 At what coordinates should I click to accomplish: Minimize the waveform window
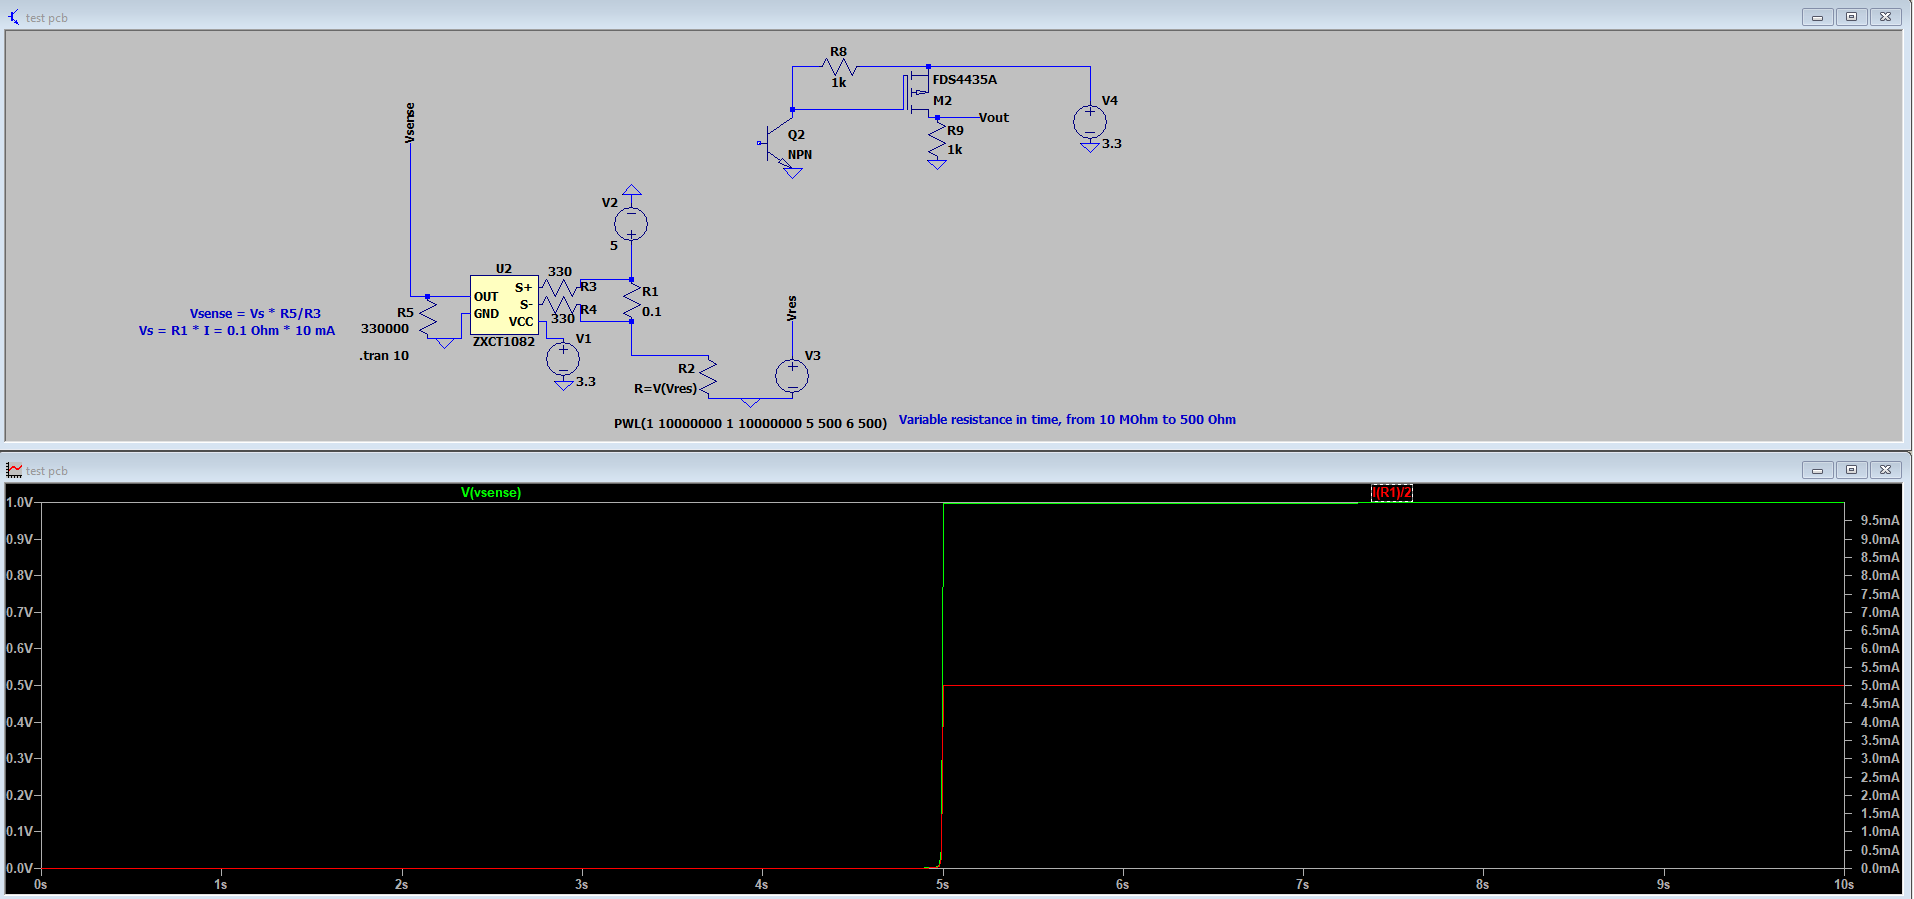(1817, 470)
